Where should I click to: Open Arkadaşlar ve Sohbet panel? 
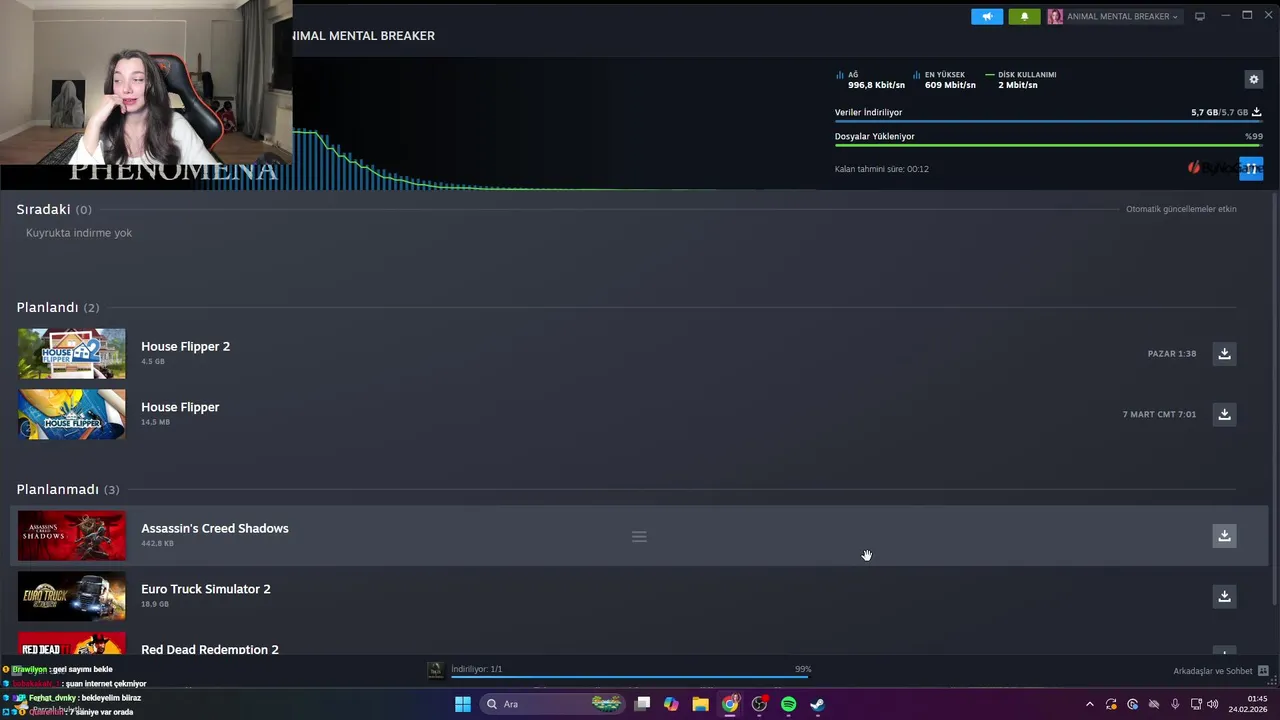[1212, 671]
